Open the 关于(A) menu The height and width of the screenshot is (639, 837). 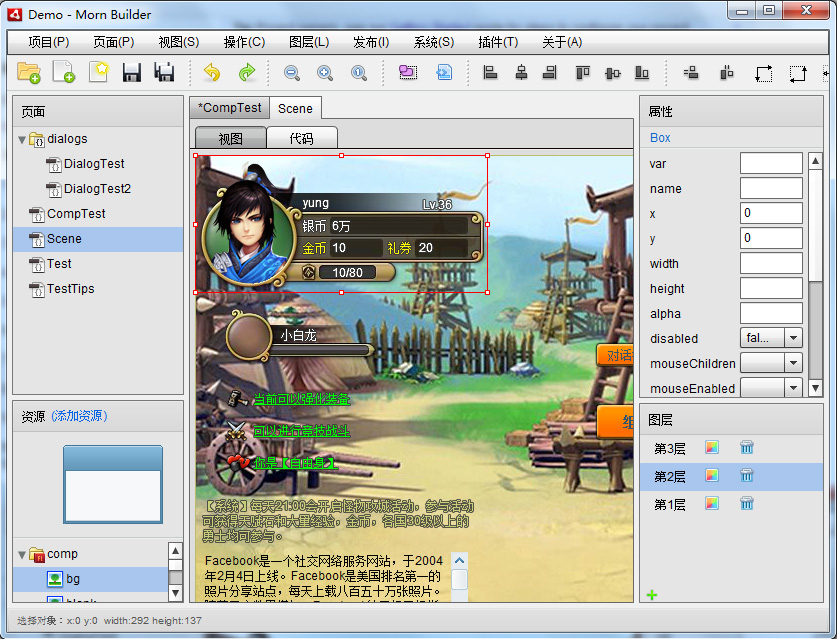coord(562,42)
